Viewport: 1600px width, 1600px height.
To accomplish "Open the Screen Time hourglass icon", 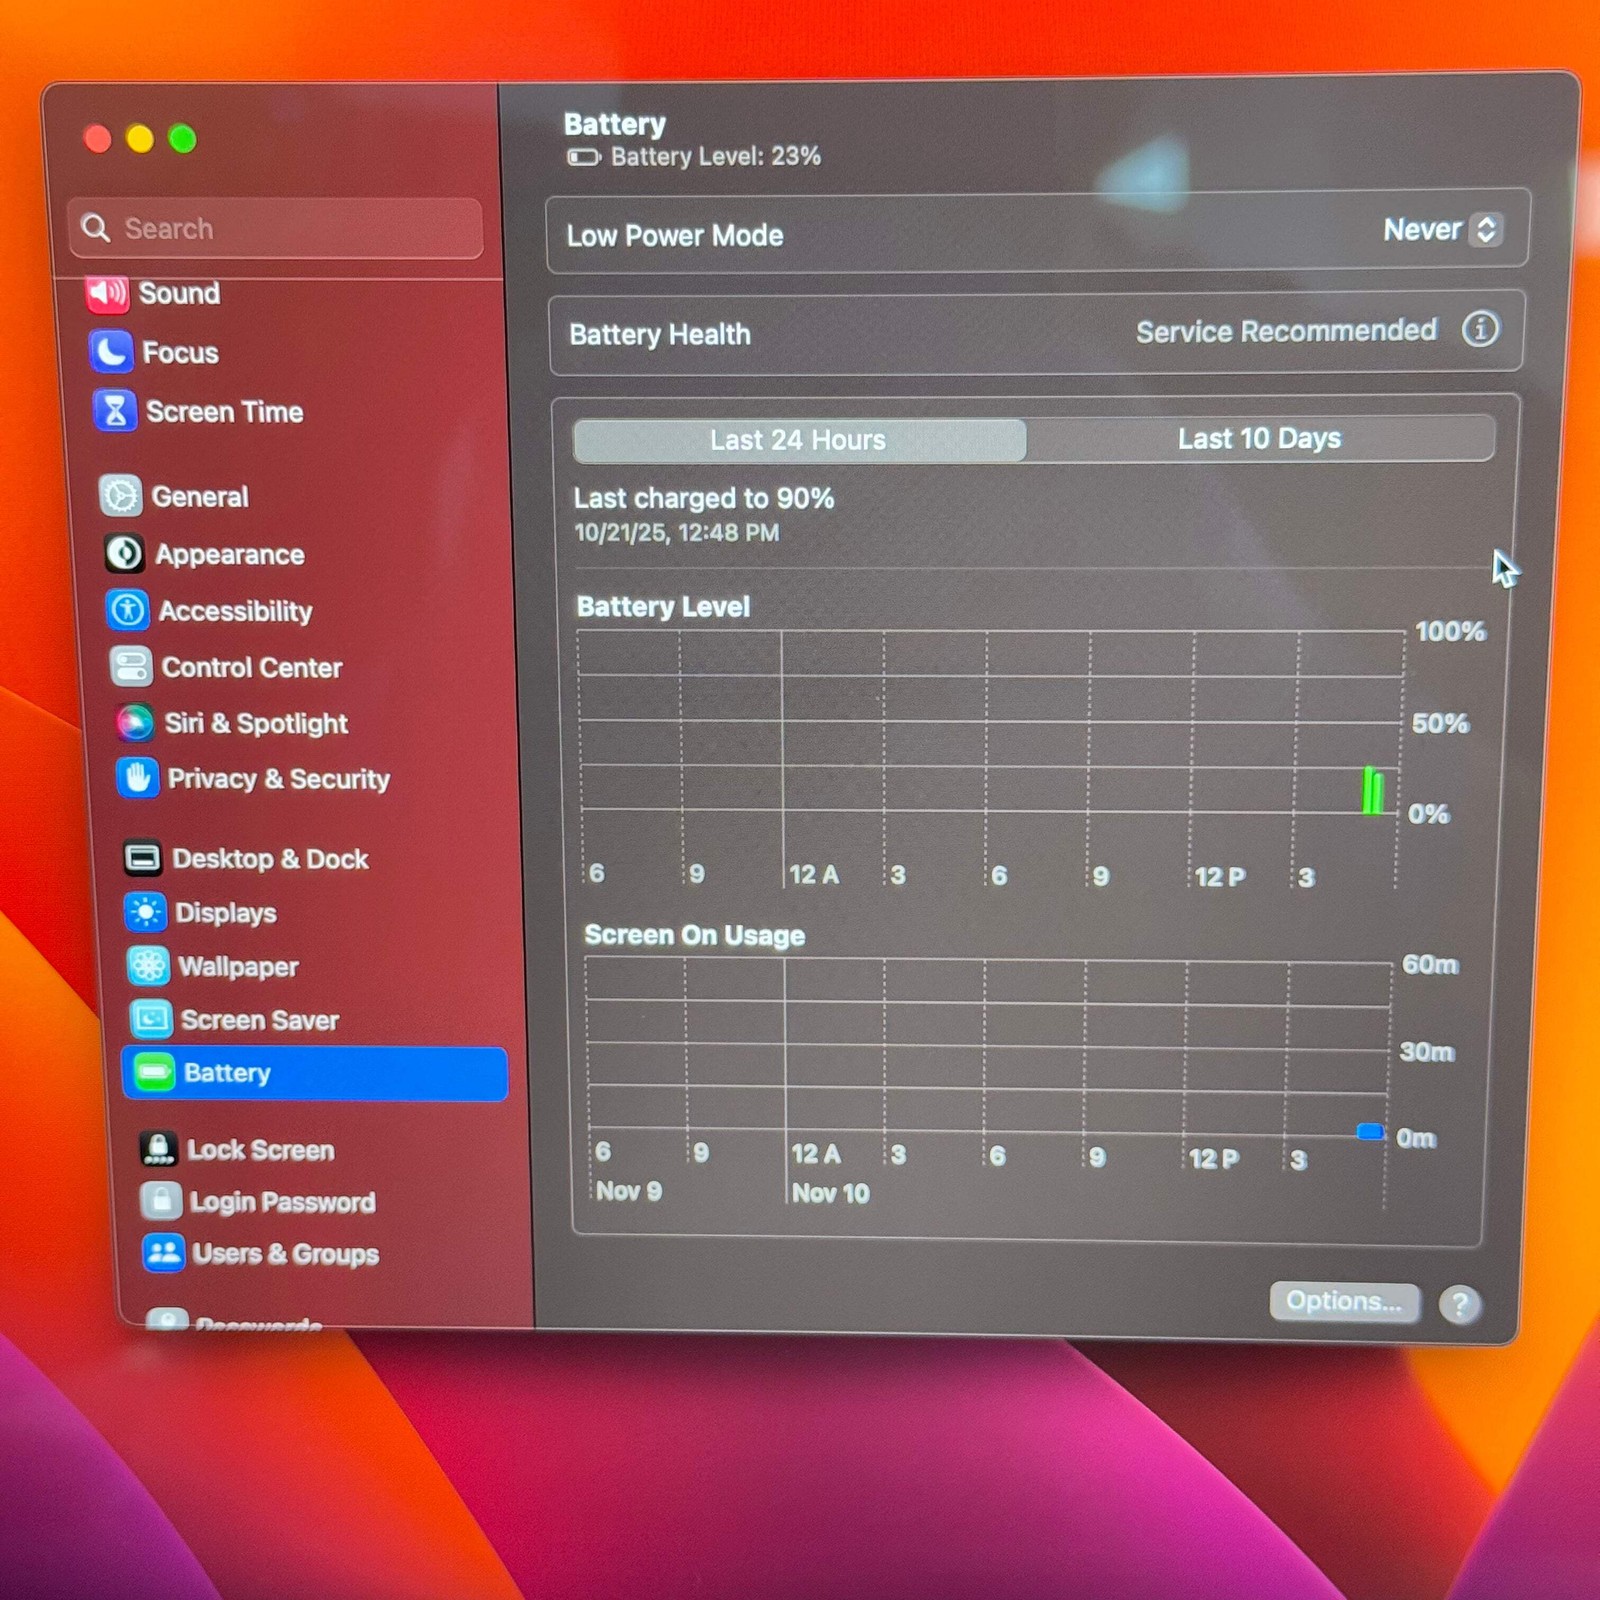I will (x=115, y=410).
